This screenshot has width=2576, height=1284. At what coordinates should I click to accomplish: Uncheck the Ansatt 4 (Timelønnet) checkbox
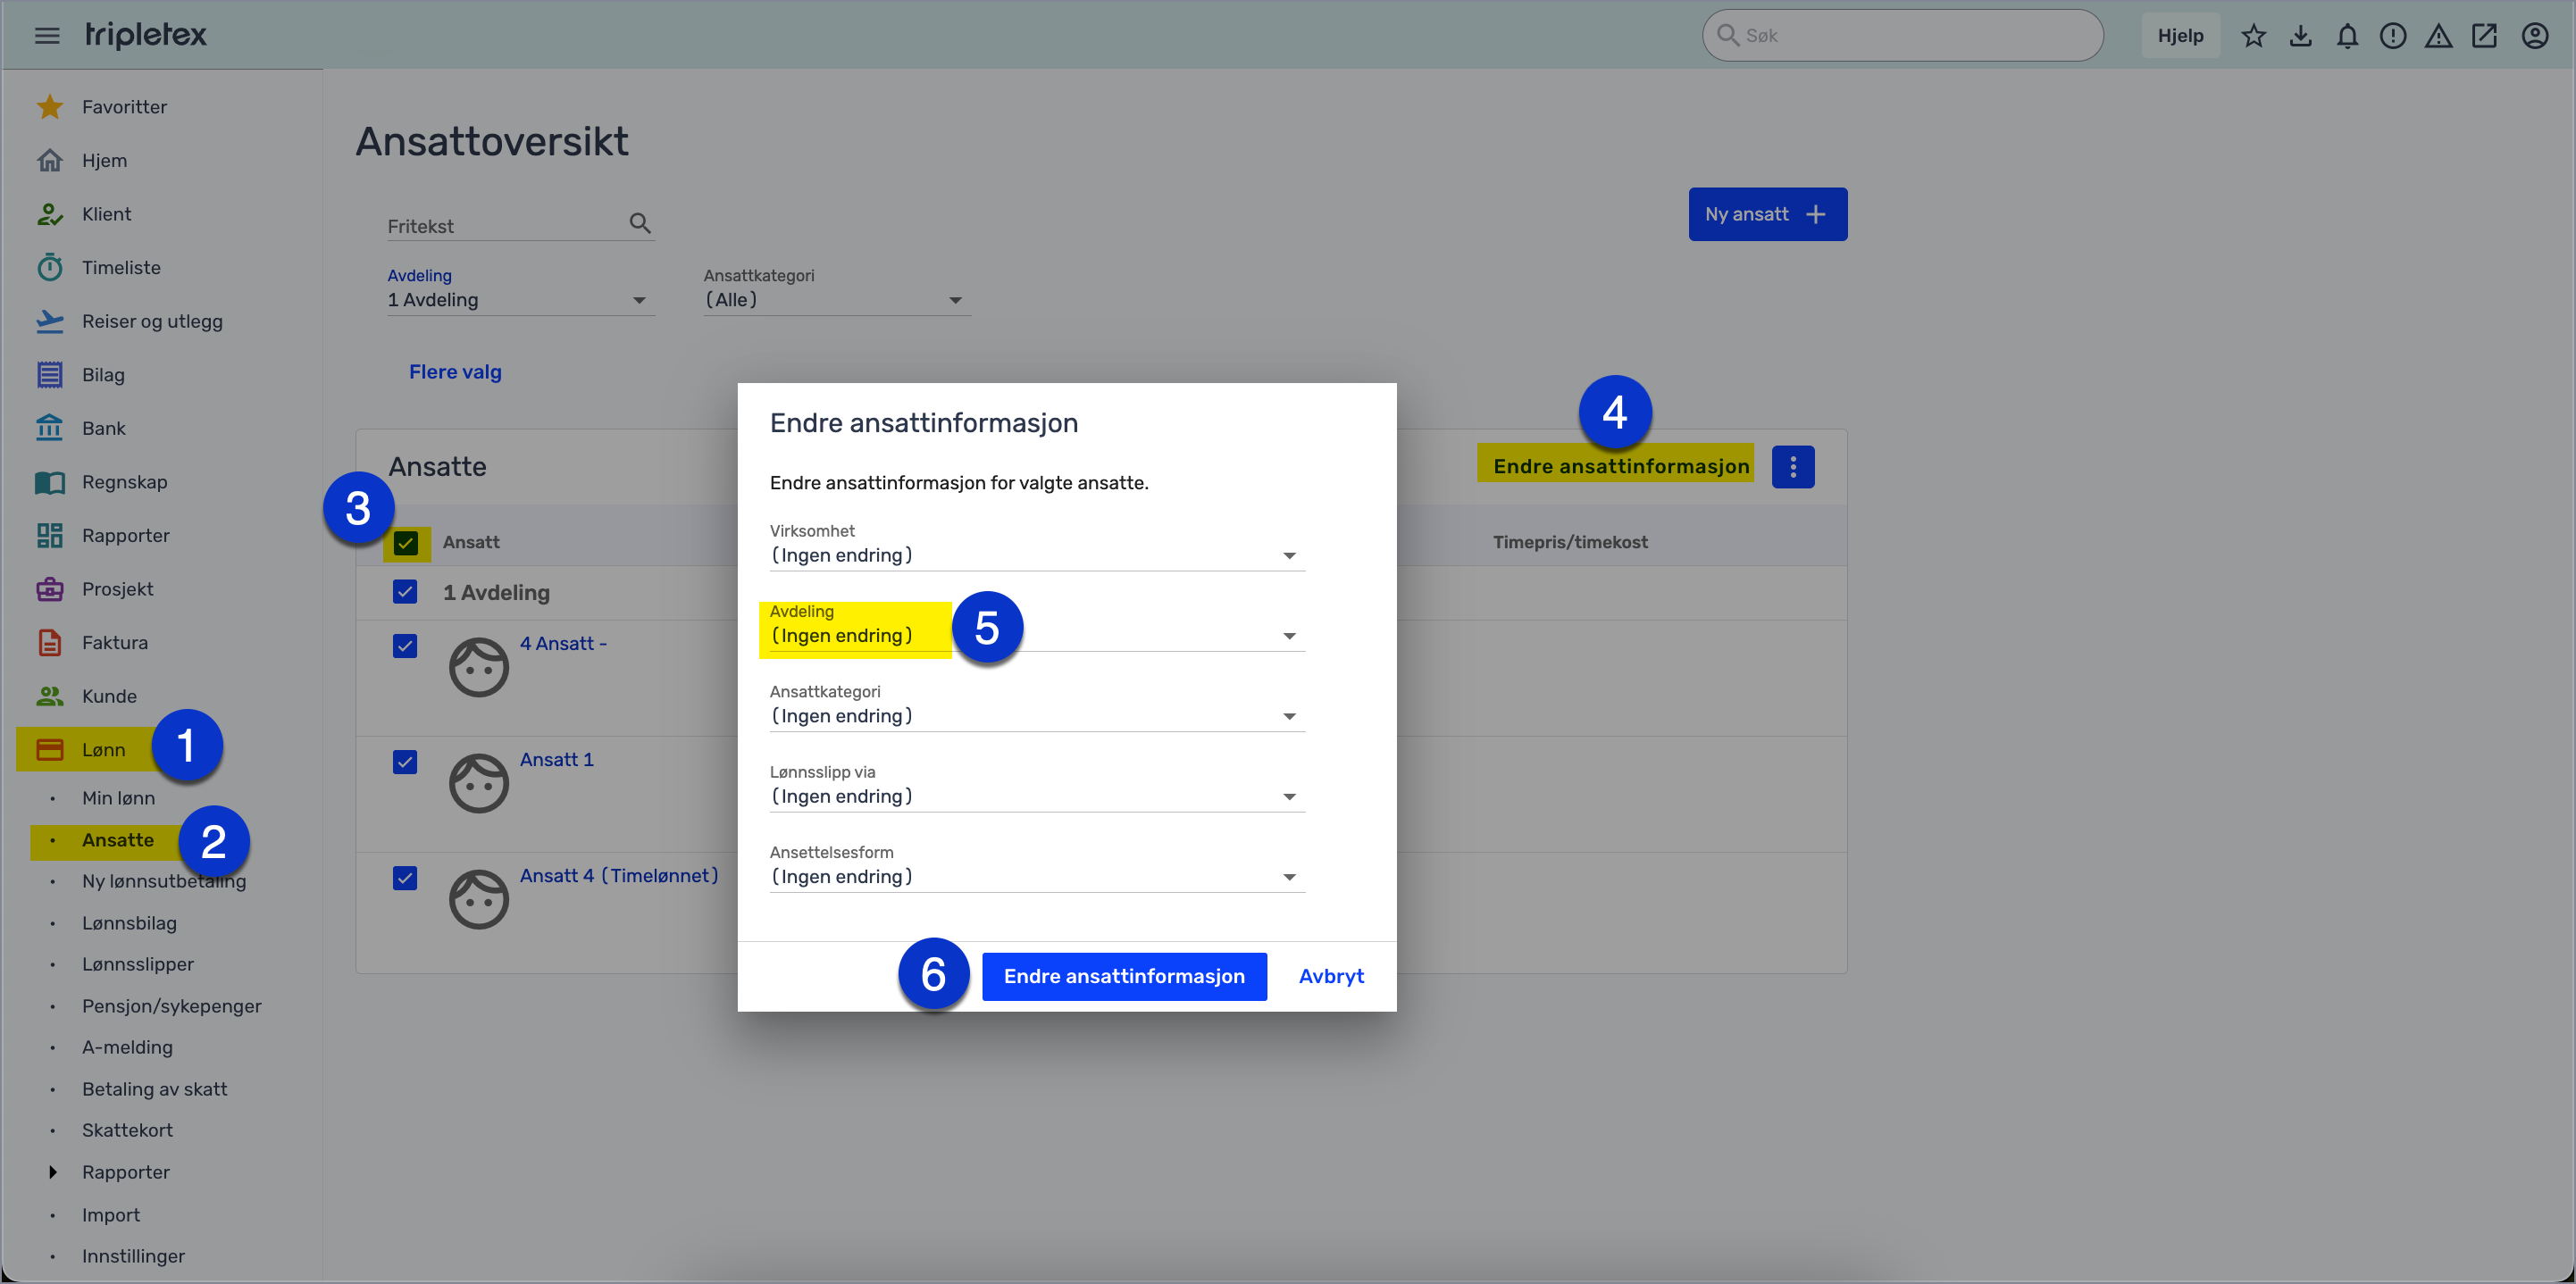coord(405,878)
